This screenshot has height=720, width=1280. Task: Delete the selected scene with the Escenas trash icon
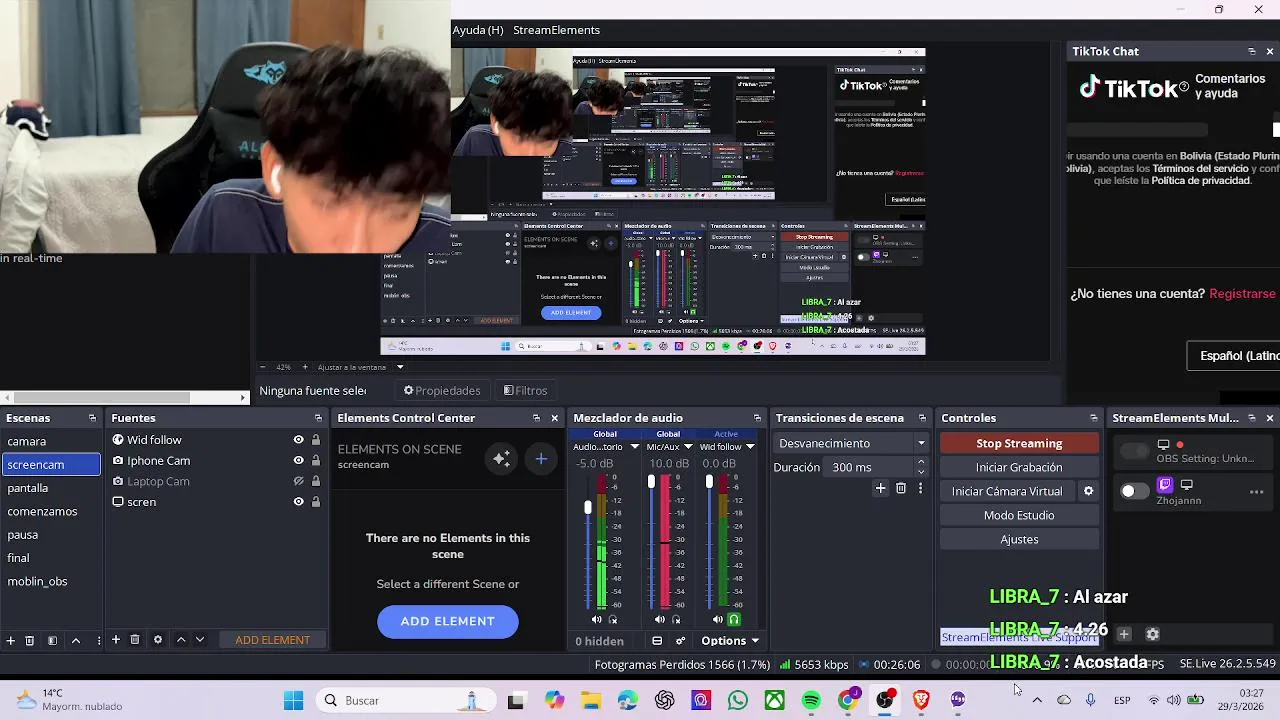click(x=30, y=640)
